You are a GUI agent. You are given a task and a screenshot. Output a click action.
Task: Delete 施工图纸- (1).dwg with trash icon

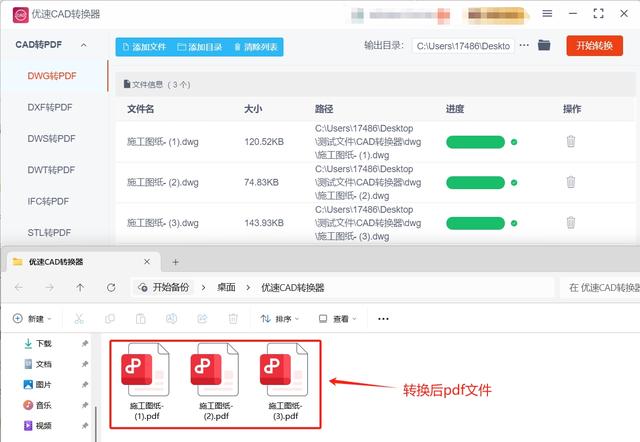pyautogui.click(x=571, y=142)
